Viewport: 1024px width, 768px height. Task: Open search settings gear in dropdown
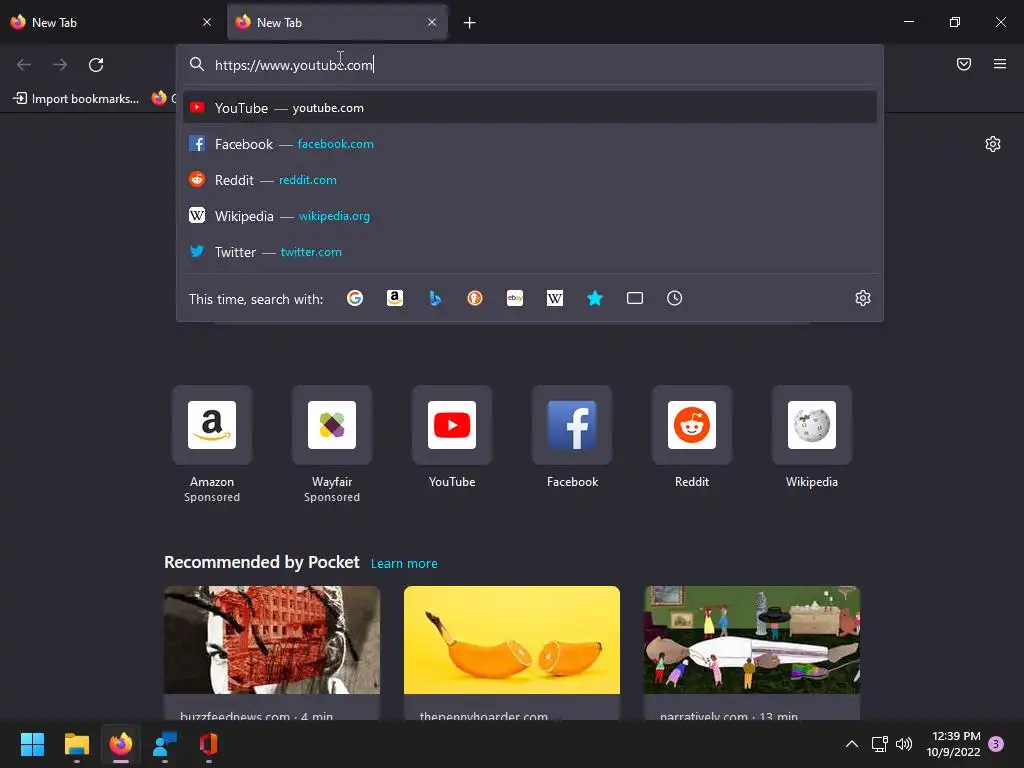pos(863,298)
